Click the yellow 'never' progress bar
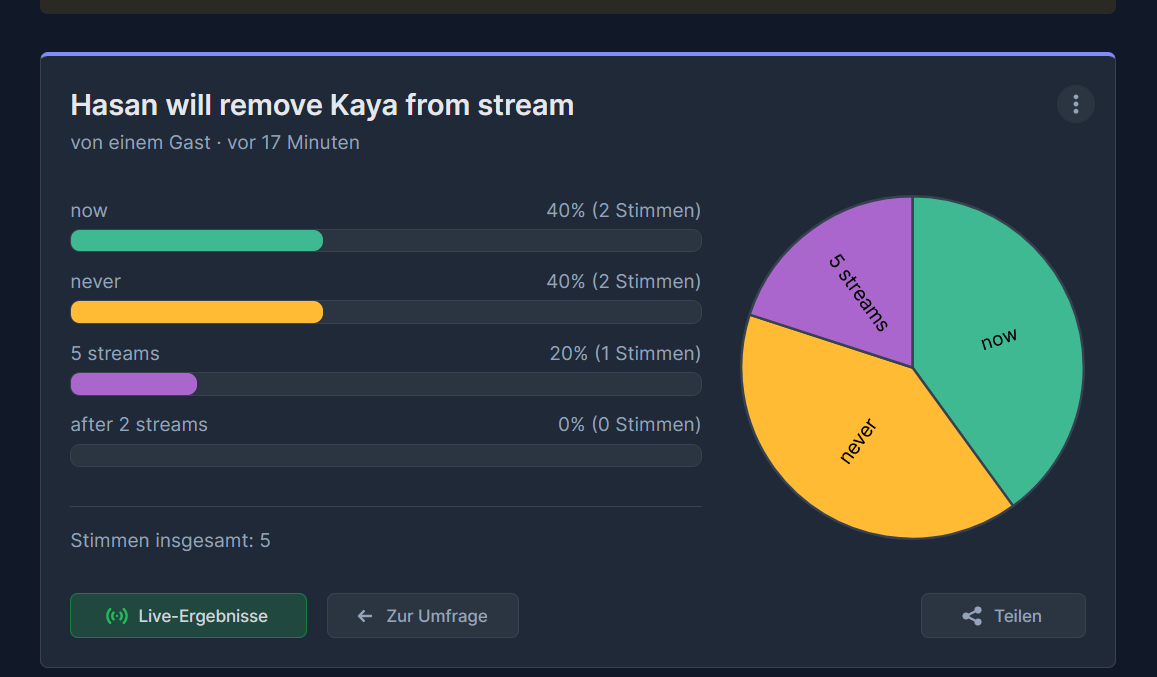Screen dimensions: 1157x677 196,312
